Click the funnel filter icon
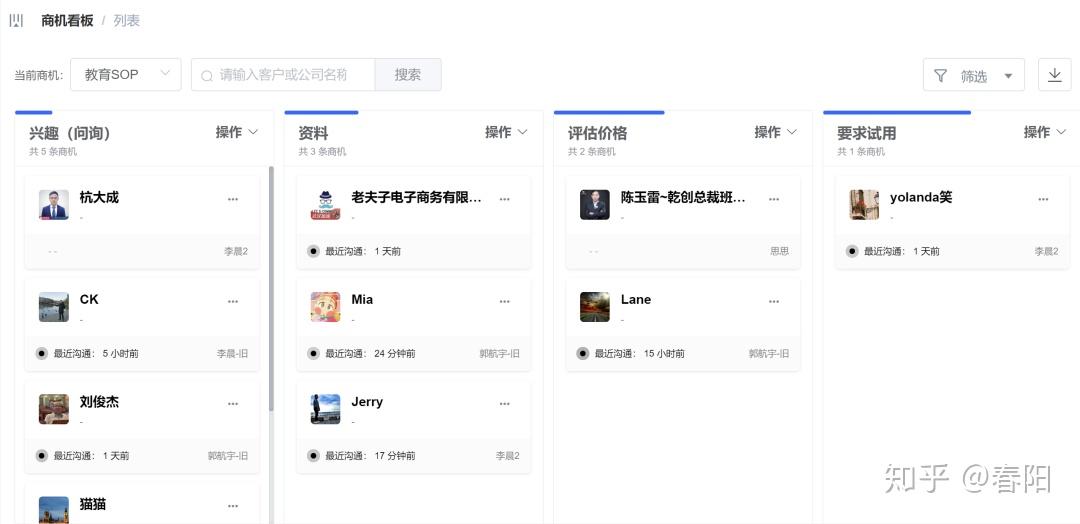 click(940, 76)
